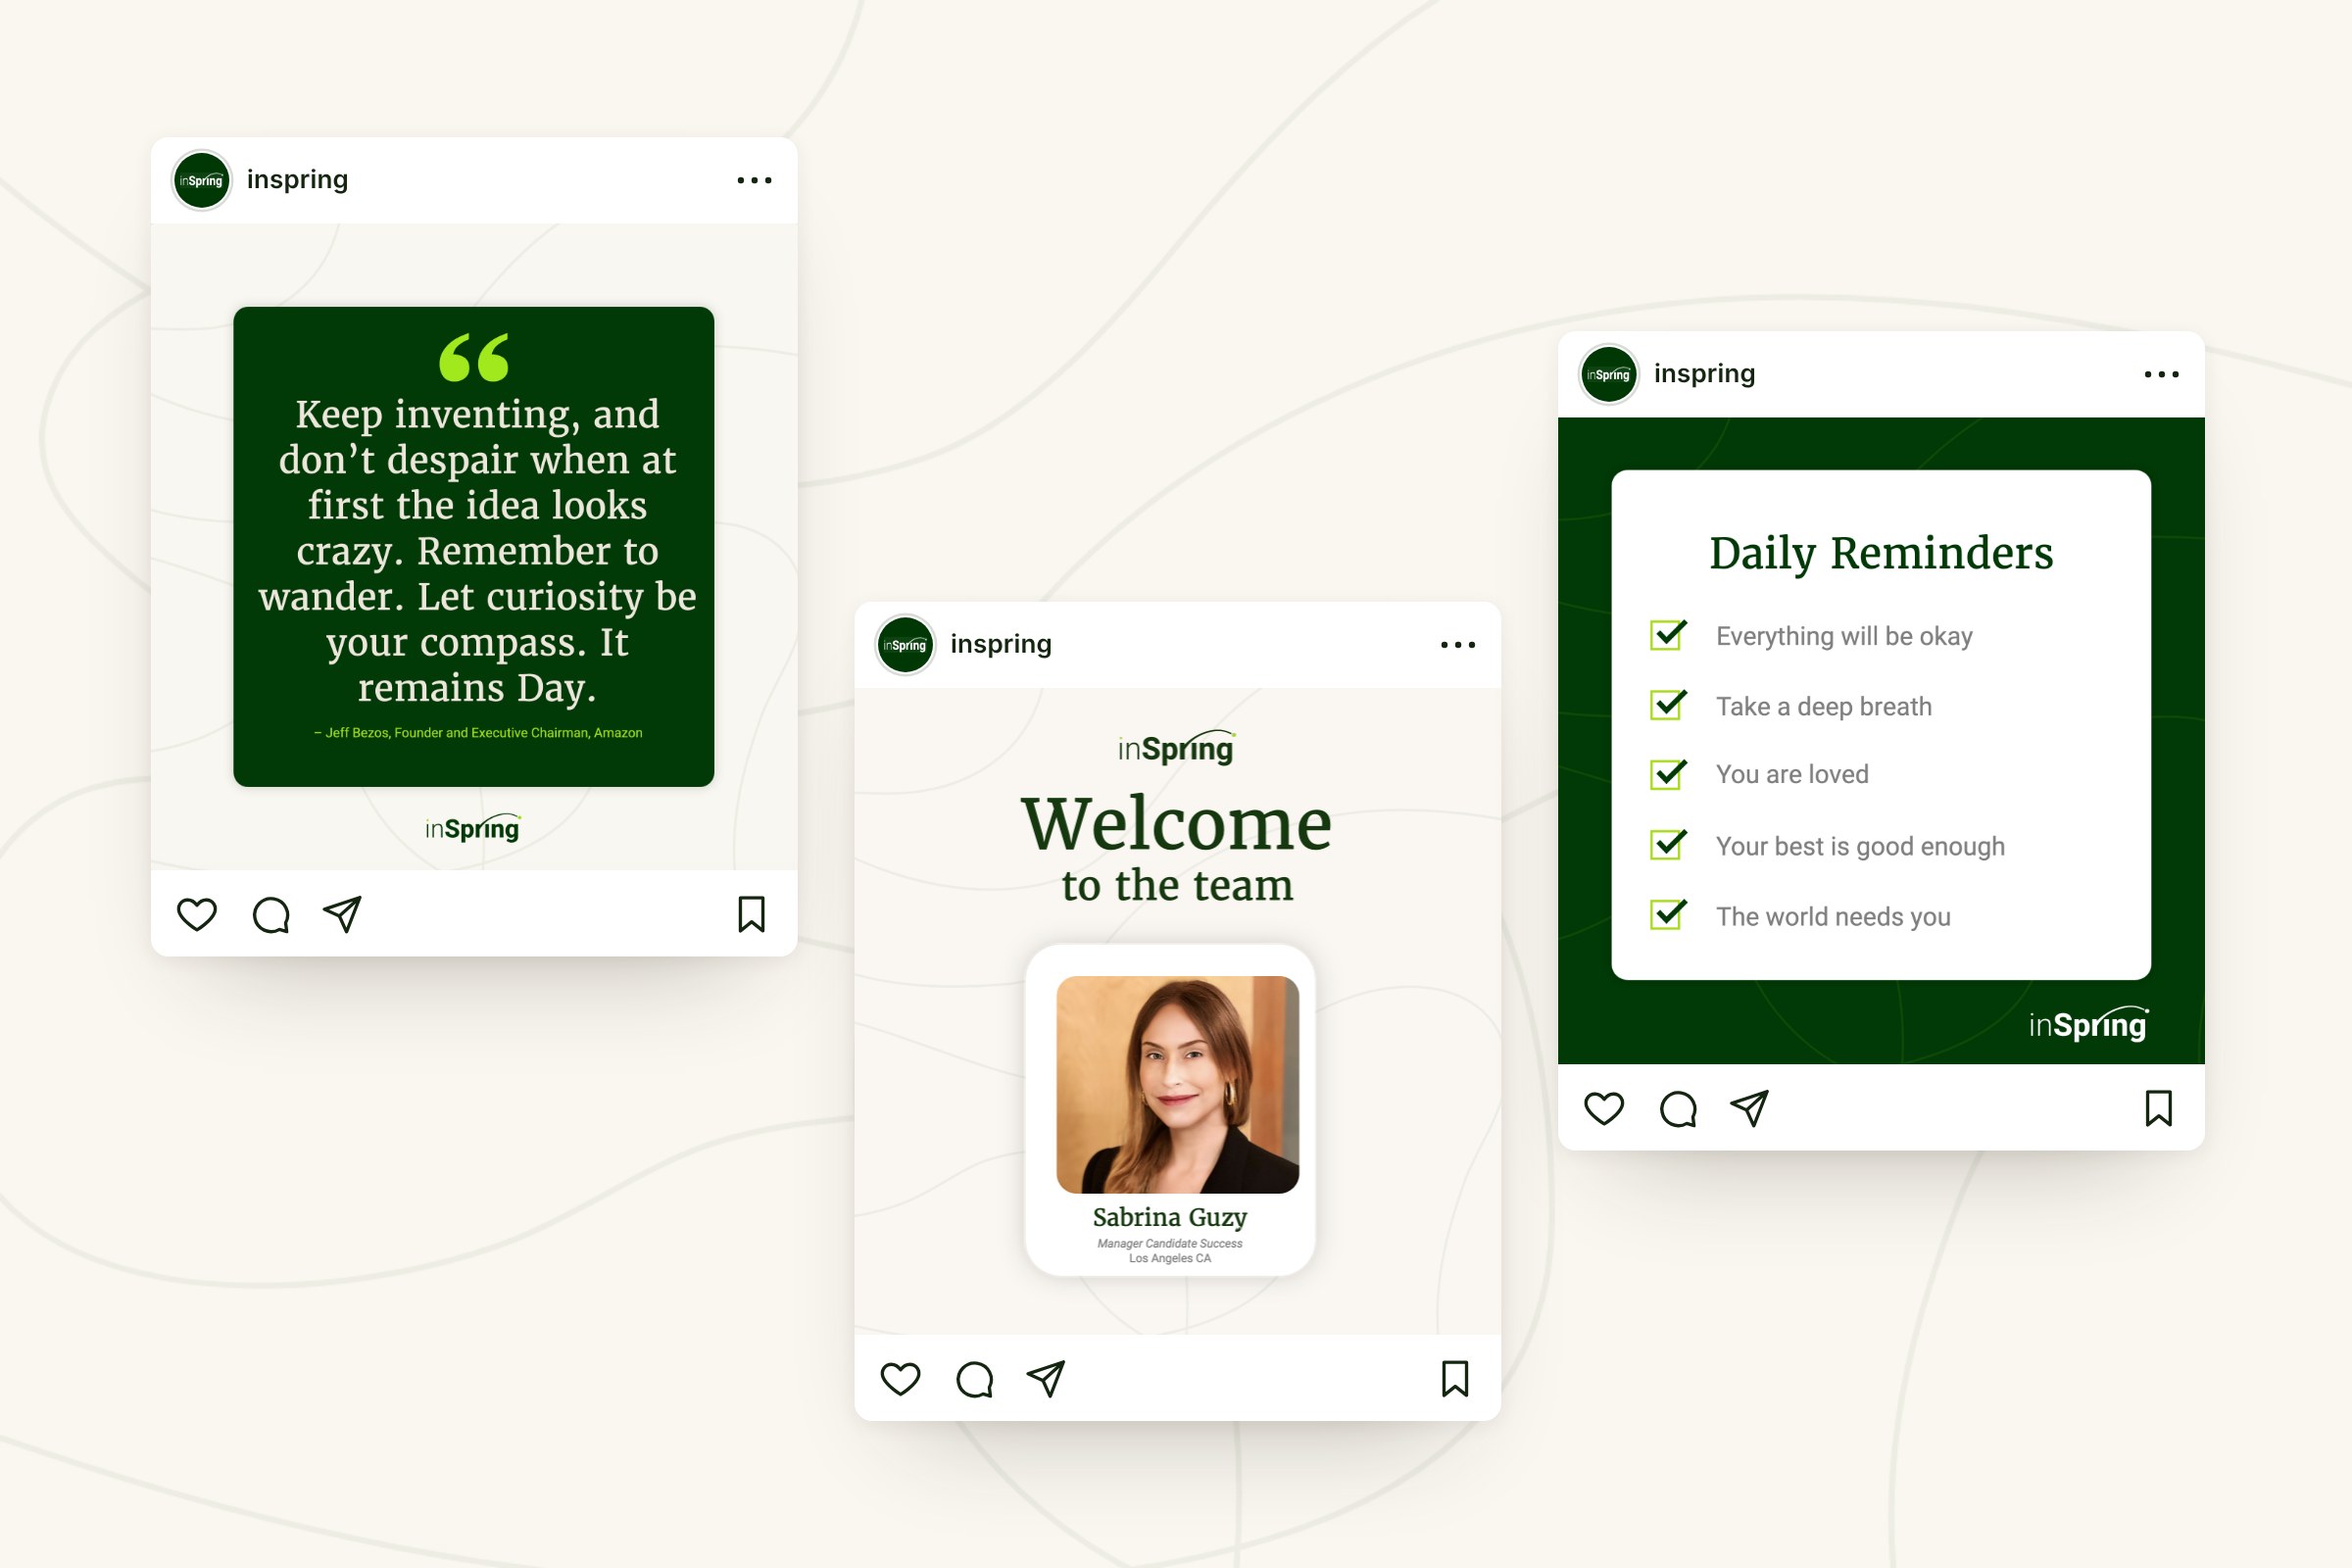Open comments on the quote post
This screenshot has height=1568, width=2352.
tap(271, 914)
